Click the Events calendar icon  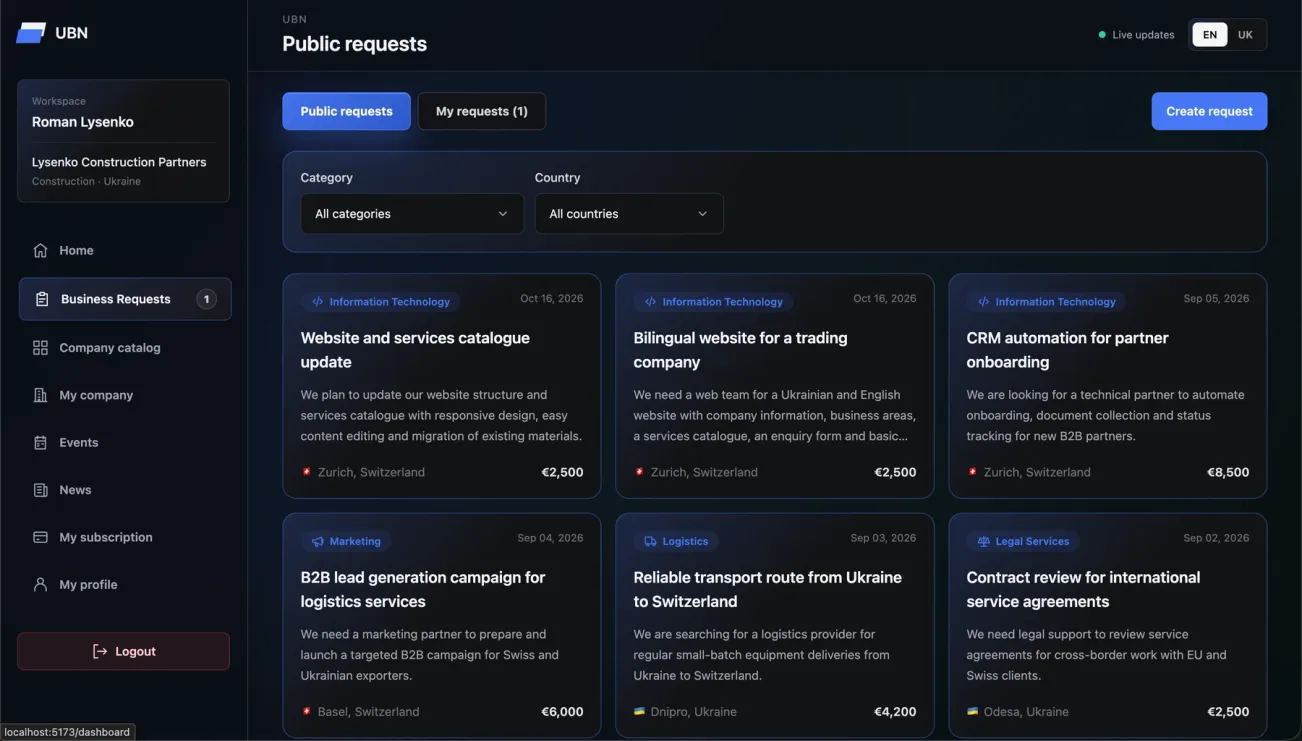pyautogui.click(x=40, y=443)
